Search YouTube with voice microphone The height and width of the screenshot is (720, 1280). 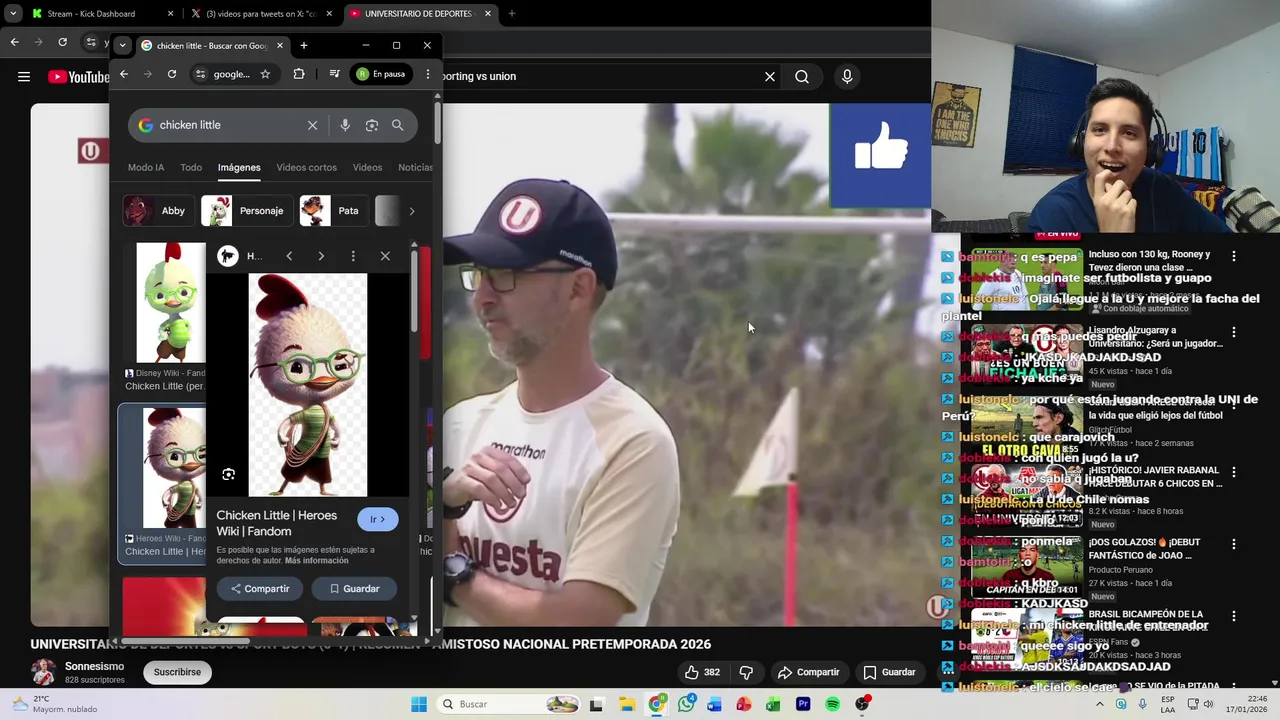(847, 76)
